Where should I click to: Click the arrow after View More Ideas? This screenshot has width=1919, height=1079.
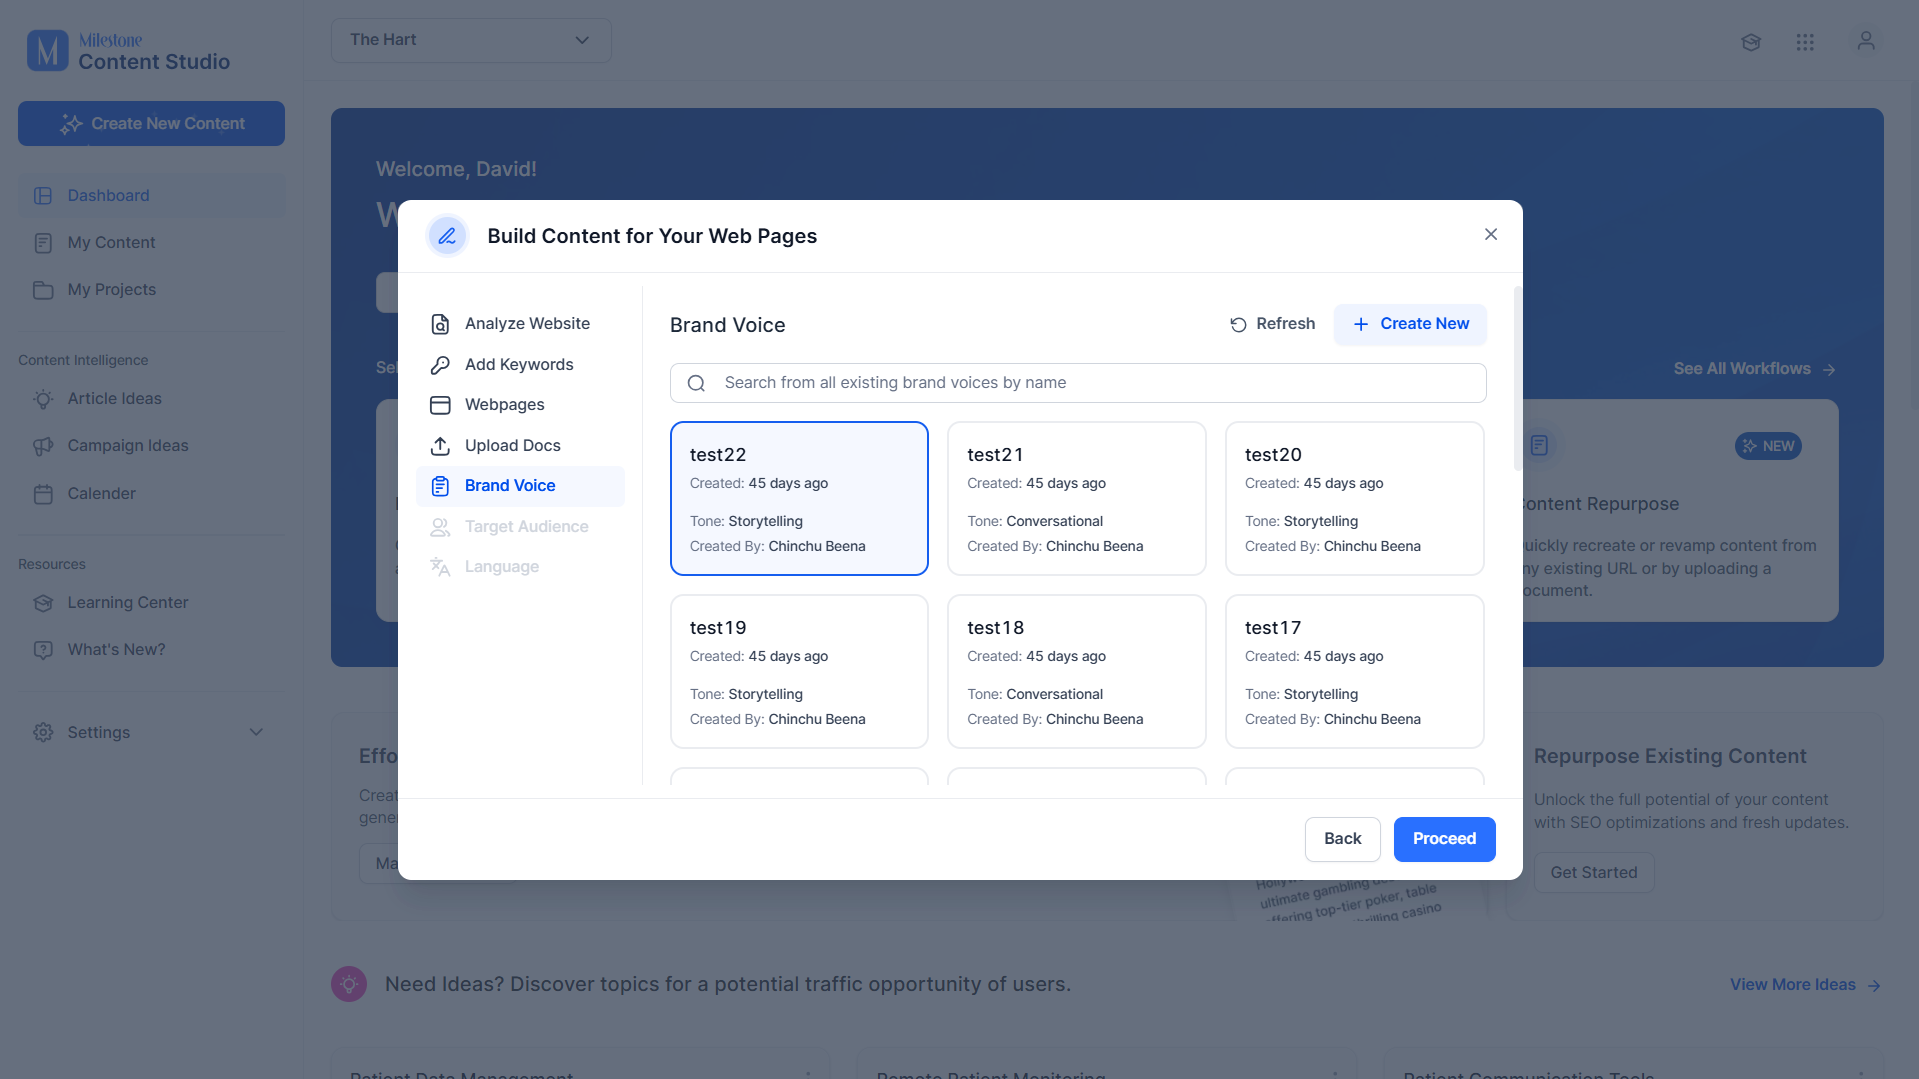pyautogui.click(x=1874, y=986)
